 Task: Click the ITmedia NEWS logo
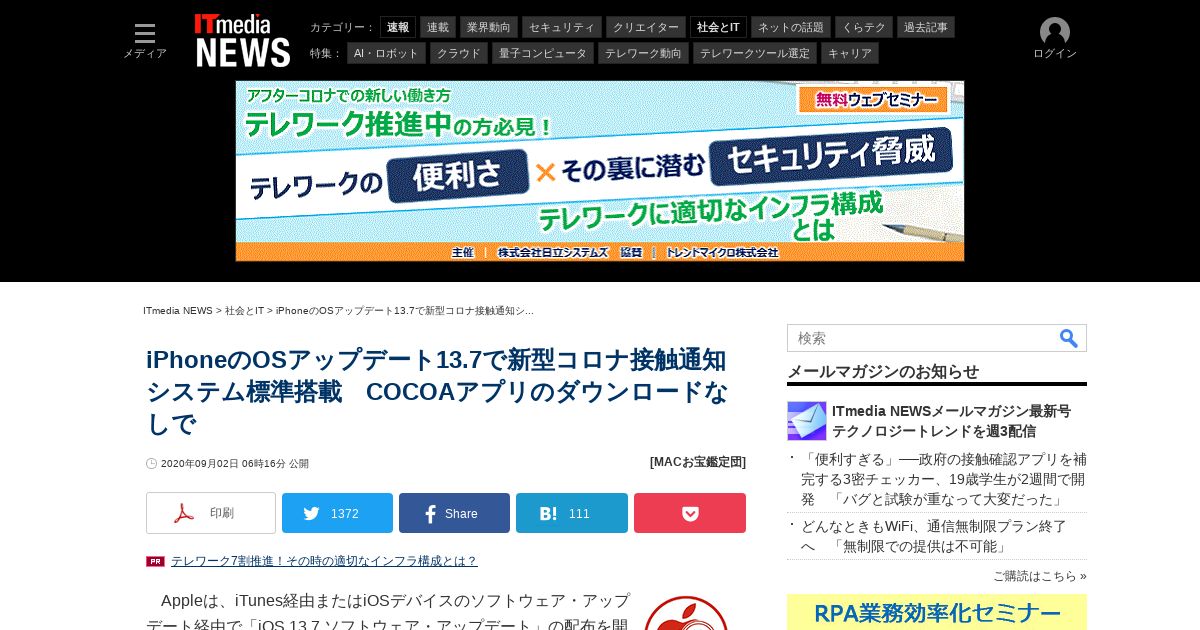pyautogui.click(x=242, y=41)
